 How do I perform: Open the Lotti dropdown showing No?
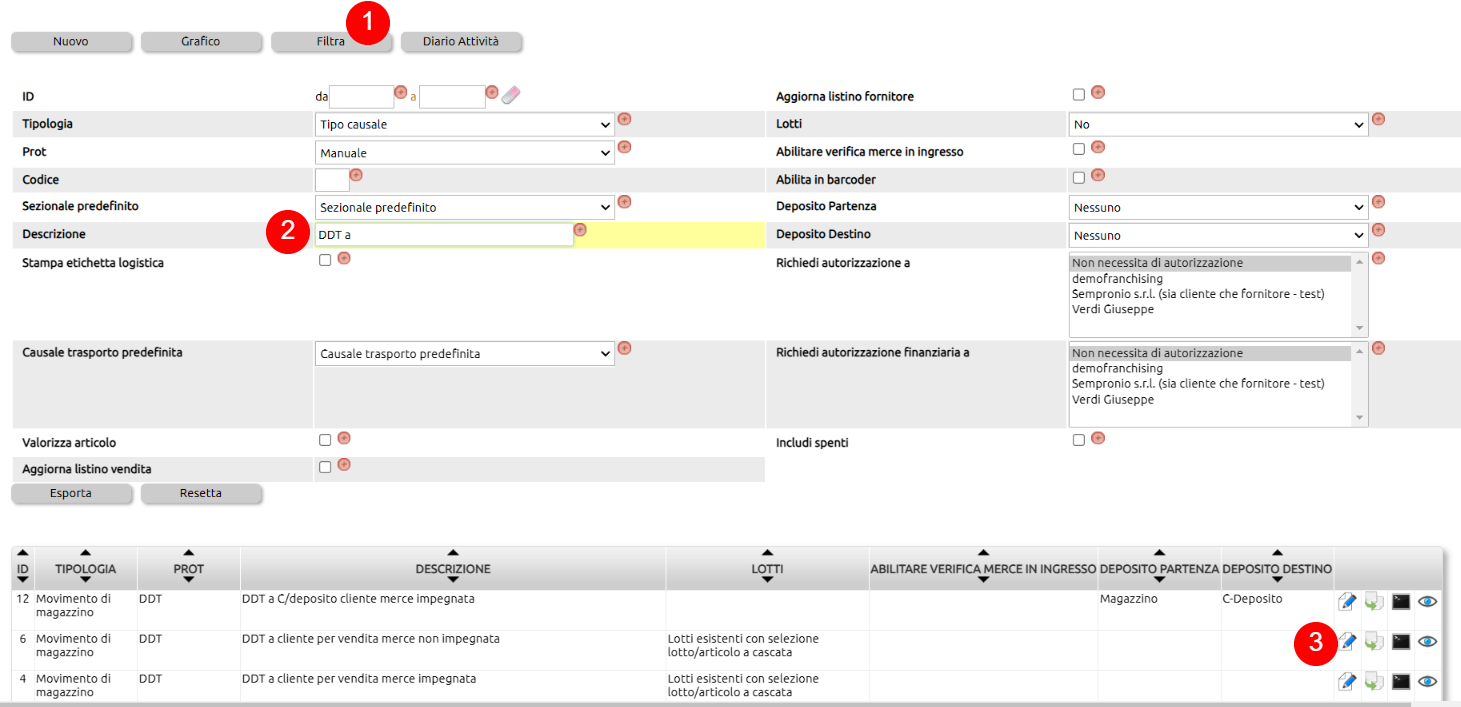(1218, 125)
